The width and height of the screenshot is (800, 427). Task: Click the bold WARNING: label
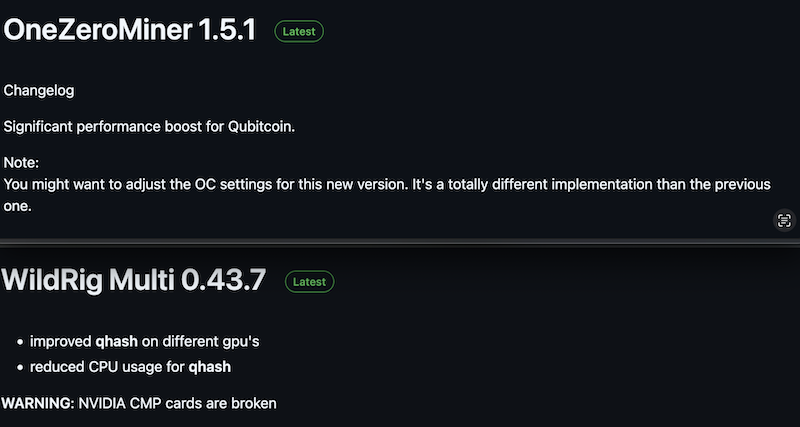(38, 404)
